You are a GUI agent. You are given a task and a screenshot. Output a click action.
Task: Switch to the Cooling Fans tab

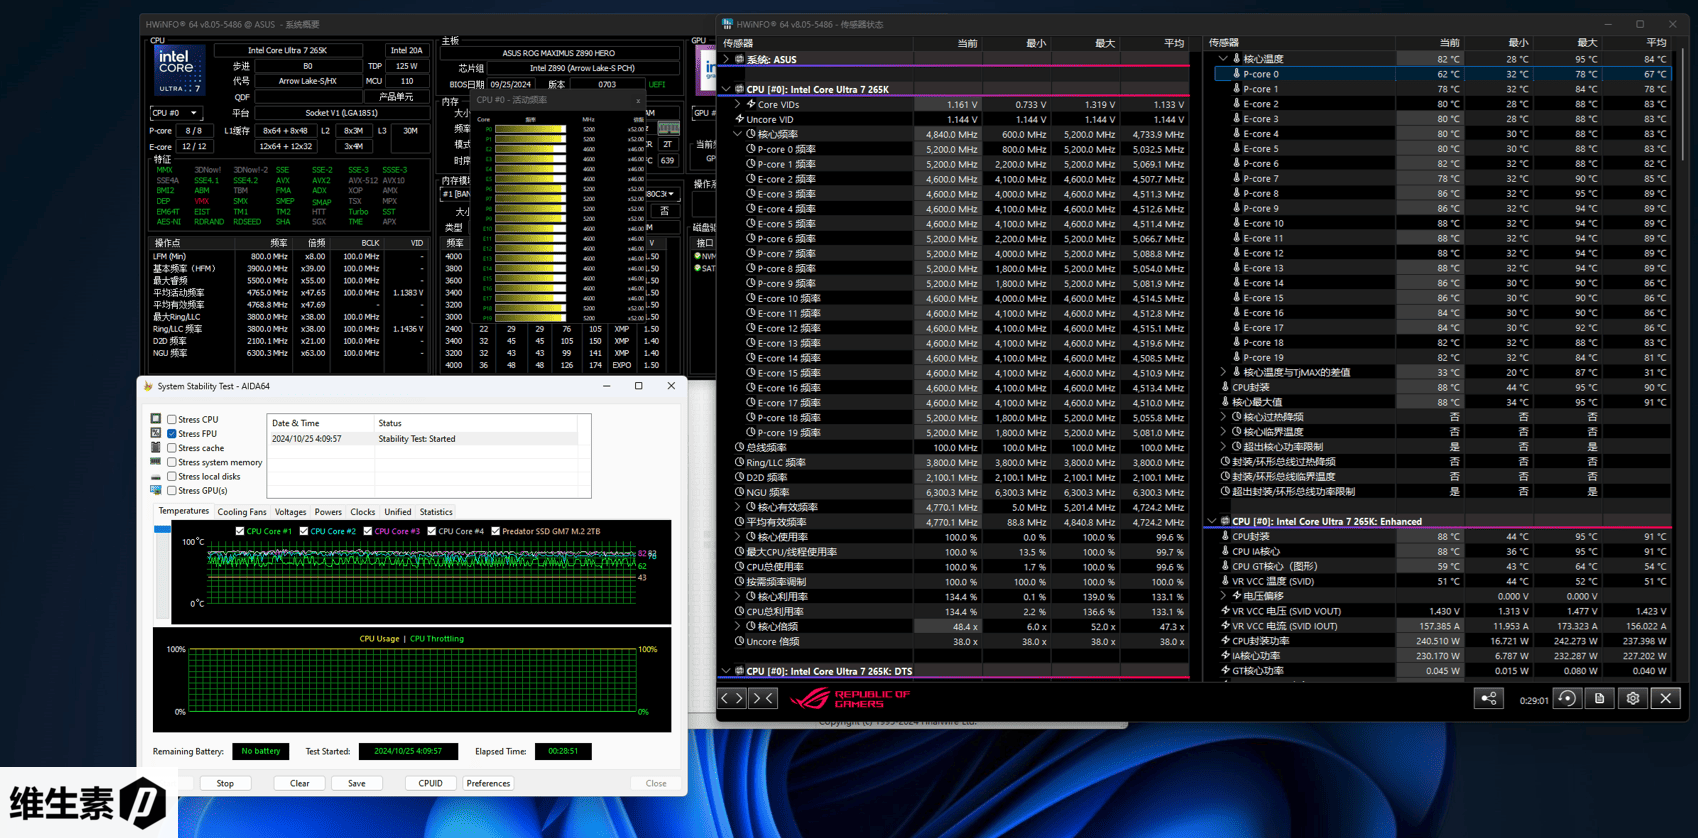coord(242,512)
